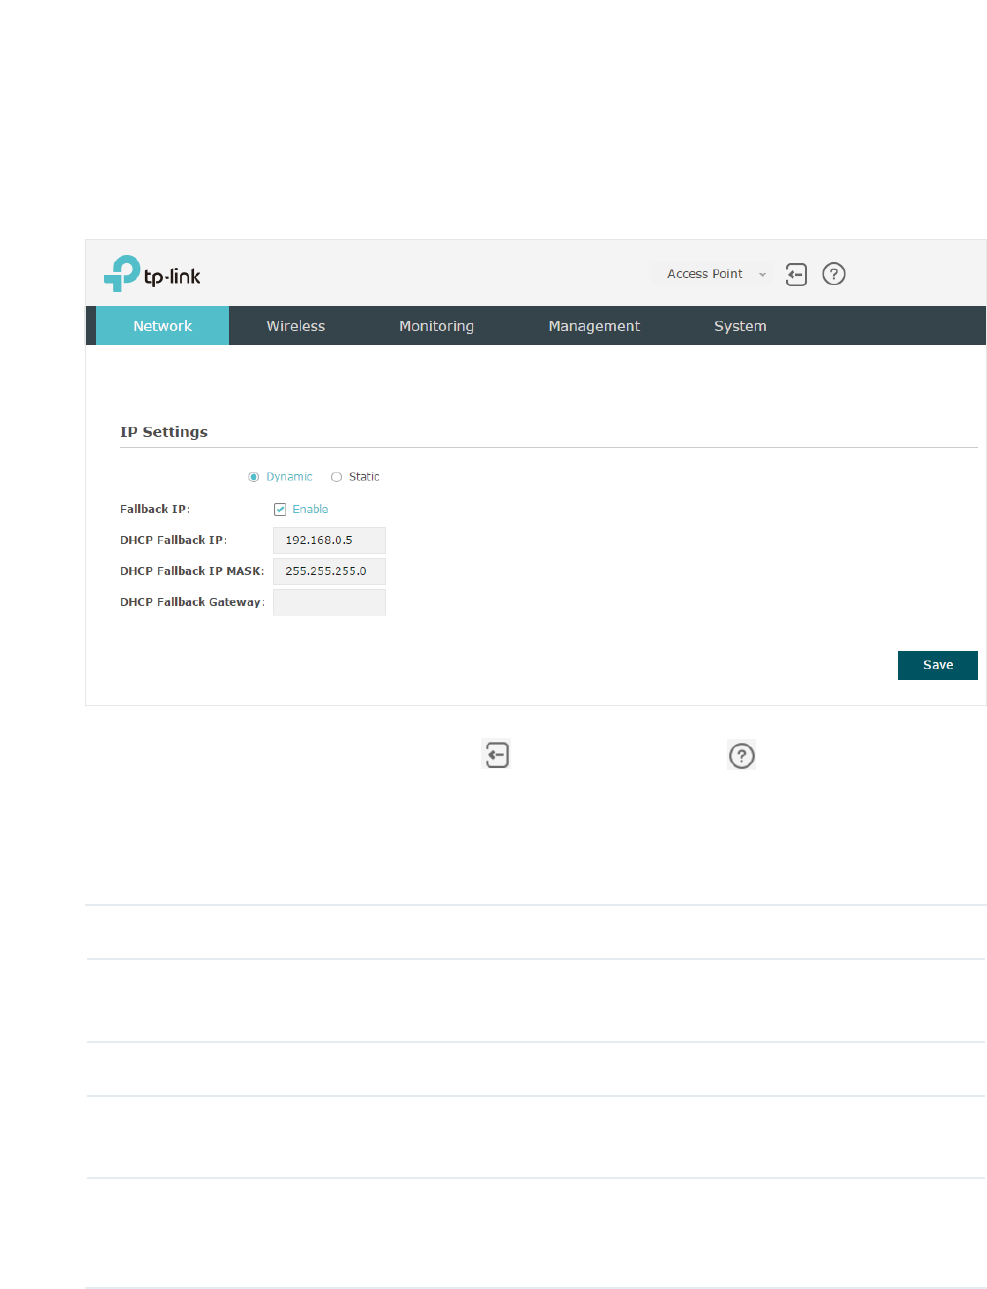Viewport: 987px width, 1289px height.
Task: Click the DHCP Fallback IP field
Action: (329, 540)
